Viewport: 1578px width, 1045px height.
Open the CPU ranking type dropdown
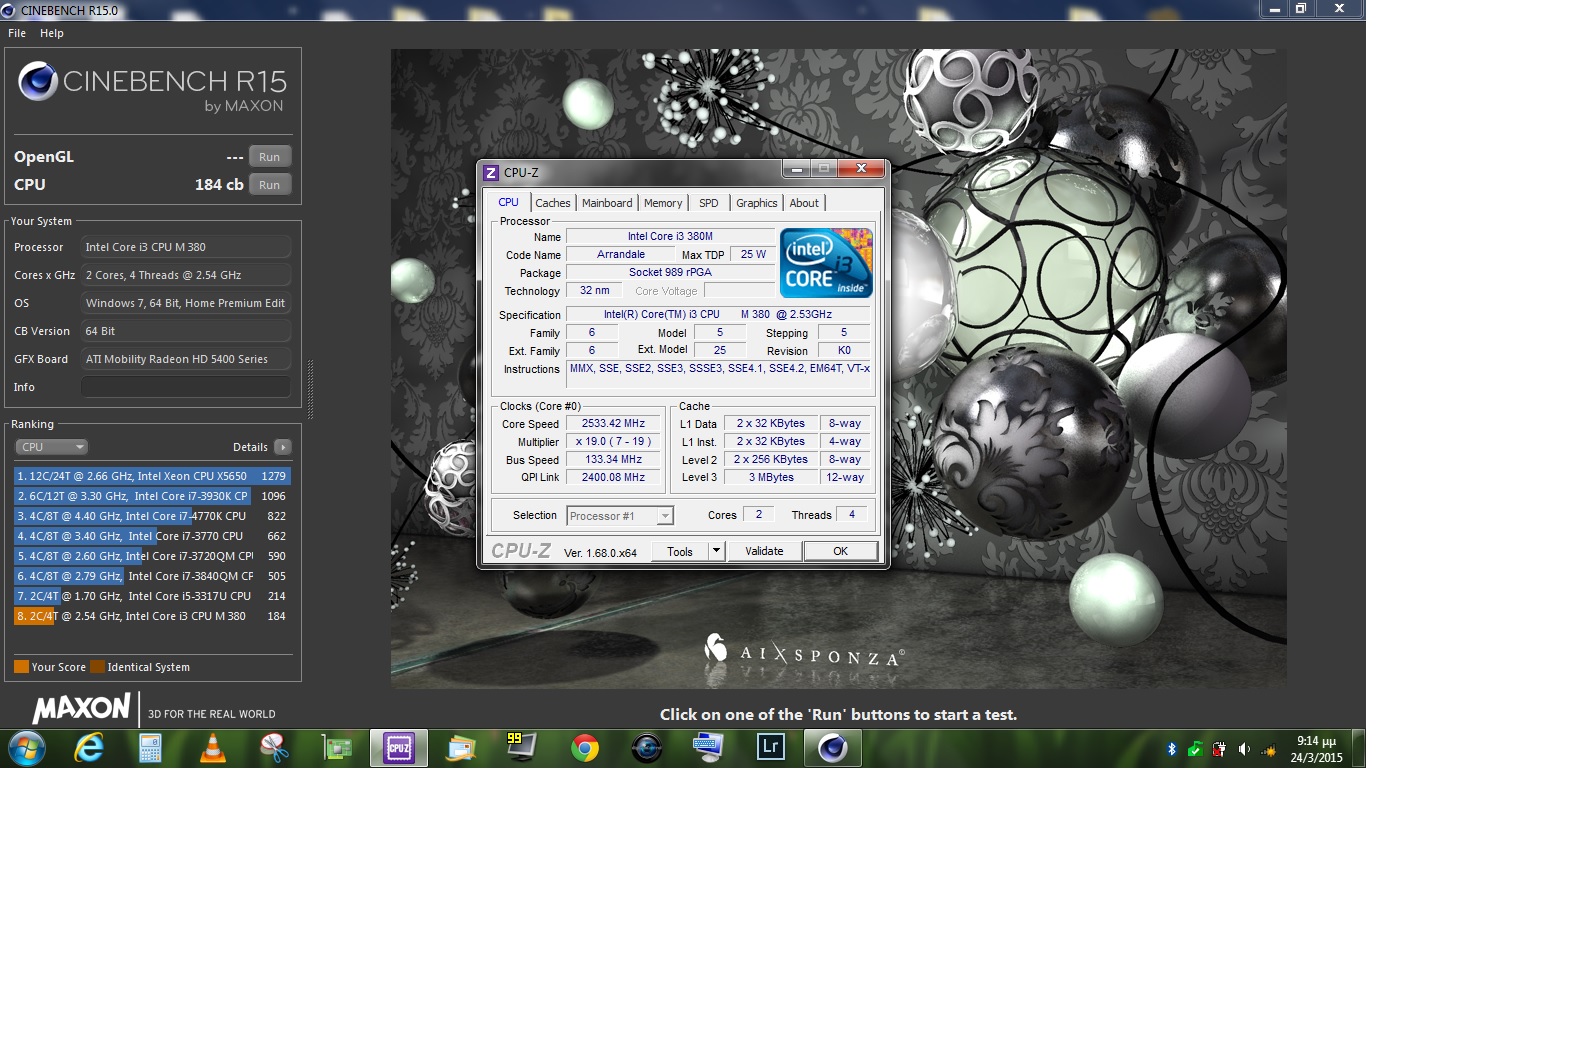[52, 447]
